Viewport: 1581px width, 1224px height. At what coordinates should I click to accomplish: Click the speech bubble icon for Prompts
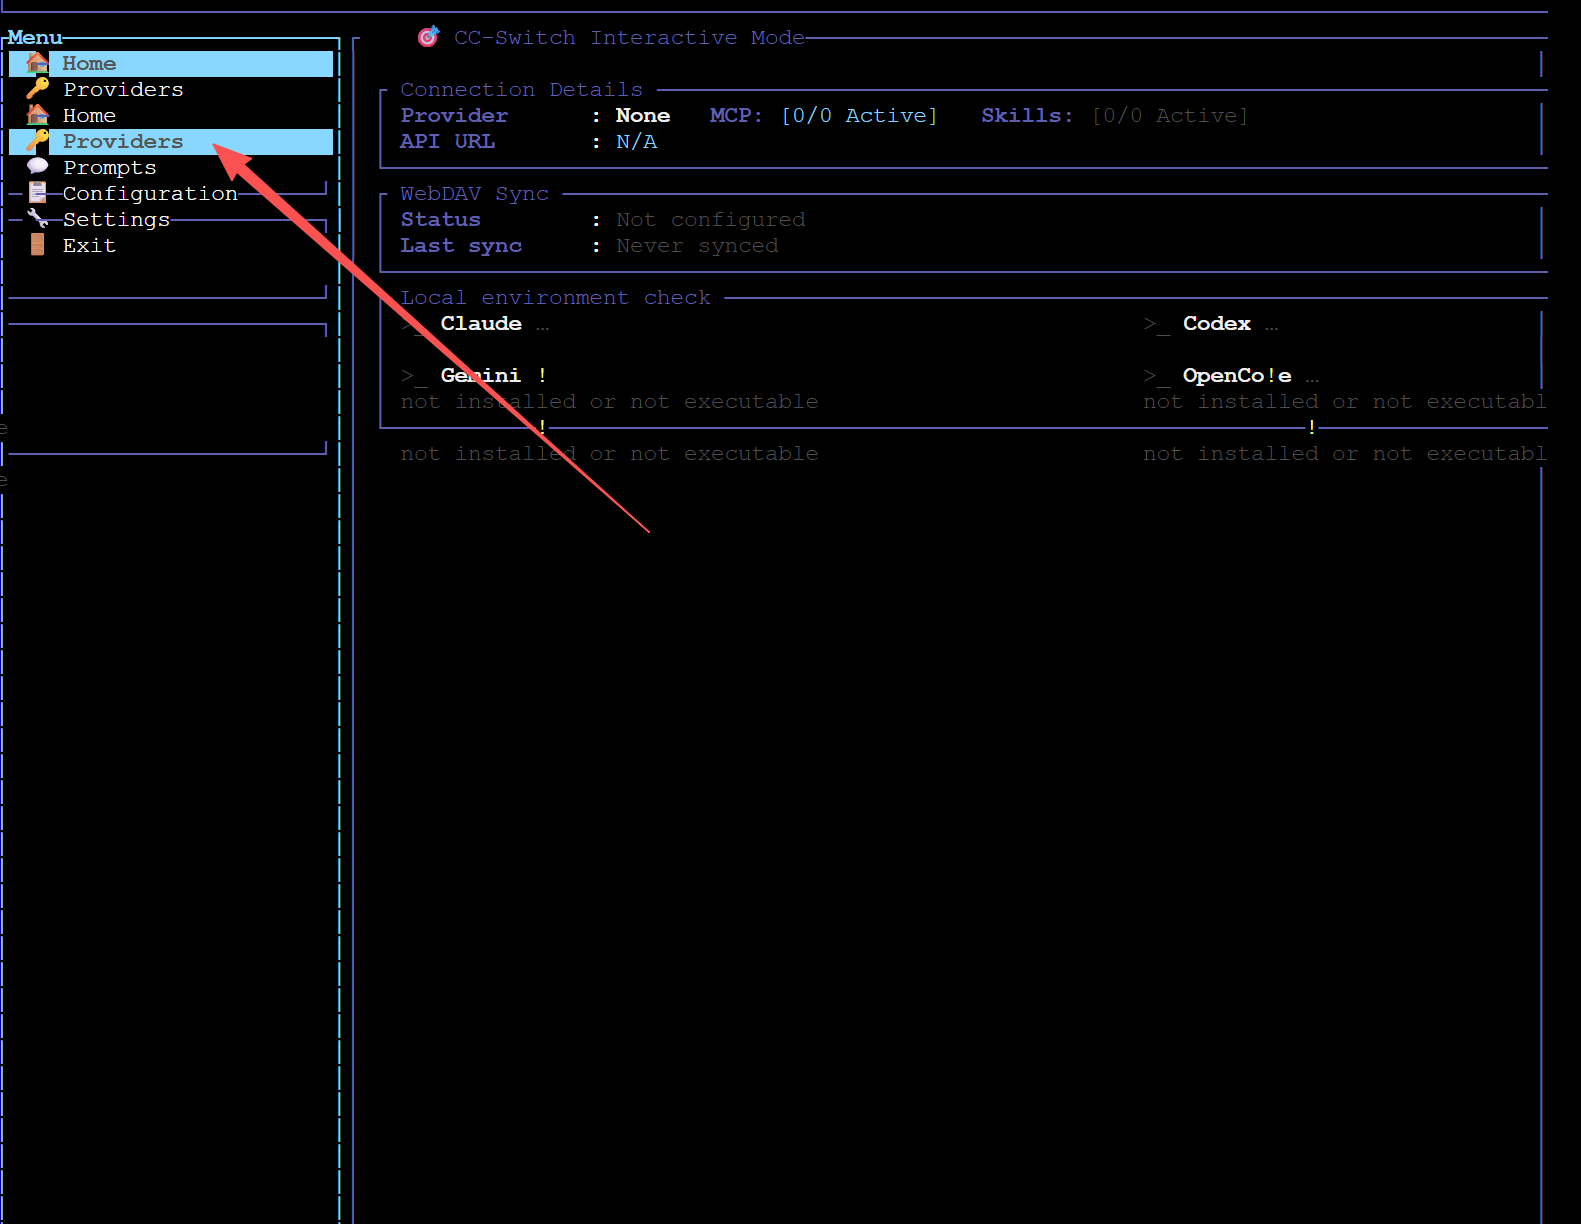point(38,166)
